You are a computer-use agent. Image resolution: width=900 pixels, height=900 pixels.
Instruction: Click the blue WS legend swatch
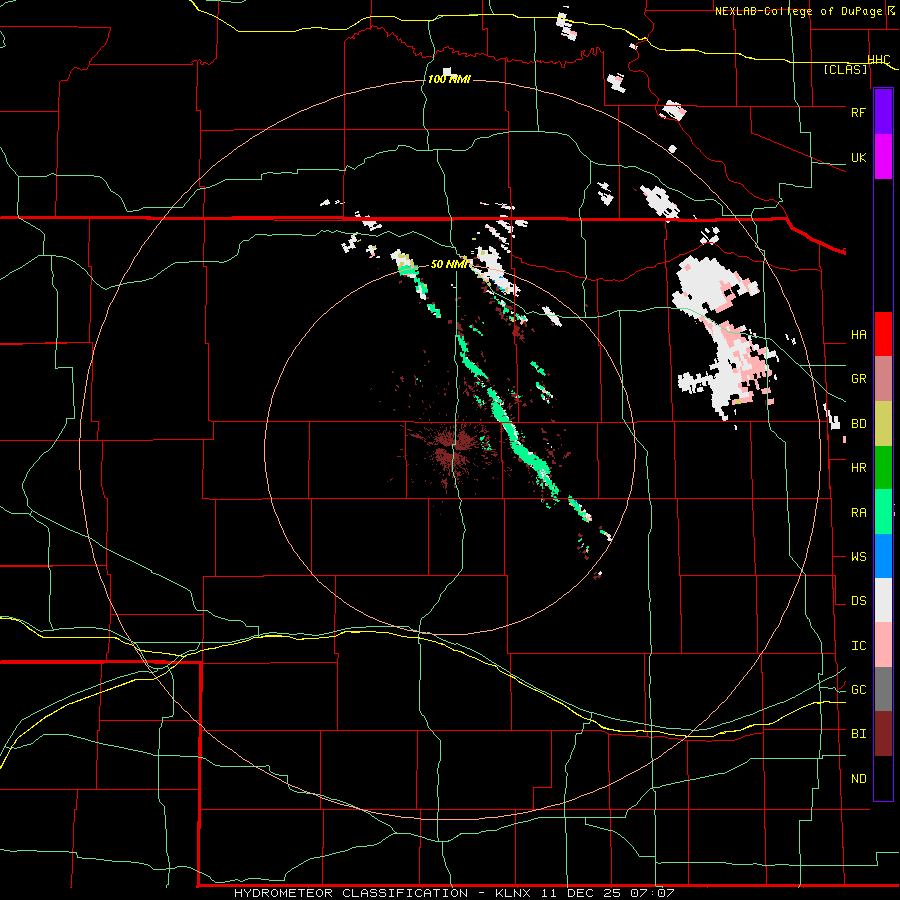[x=883, y=556]
